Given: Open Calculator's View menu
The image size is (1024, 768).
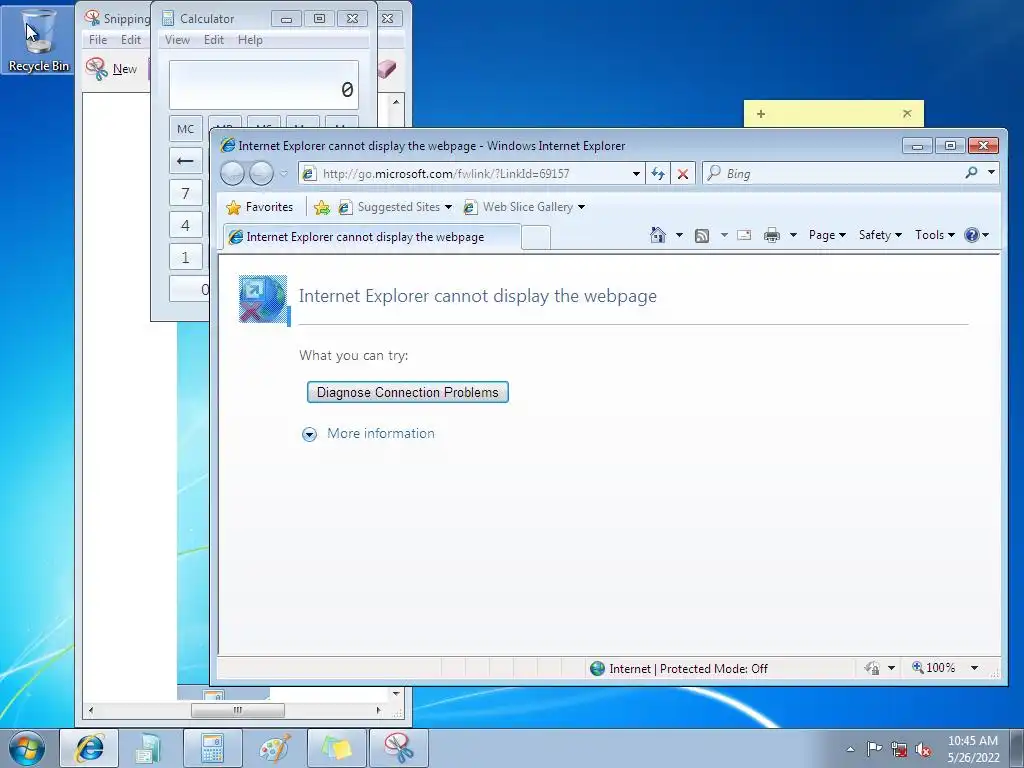Looking at the screenshot, I should point(177,40).
